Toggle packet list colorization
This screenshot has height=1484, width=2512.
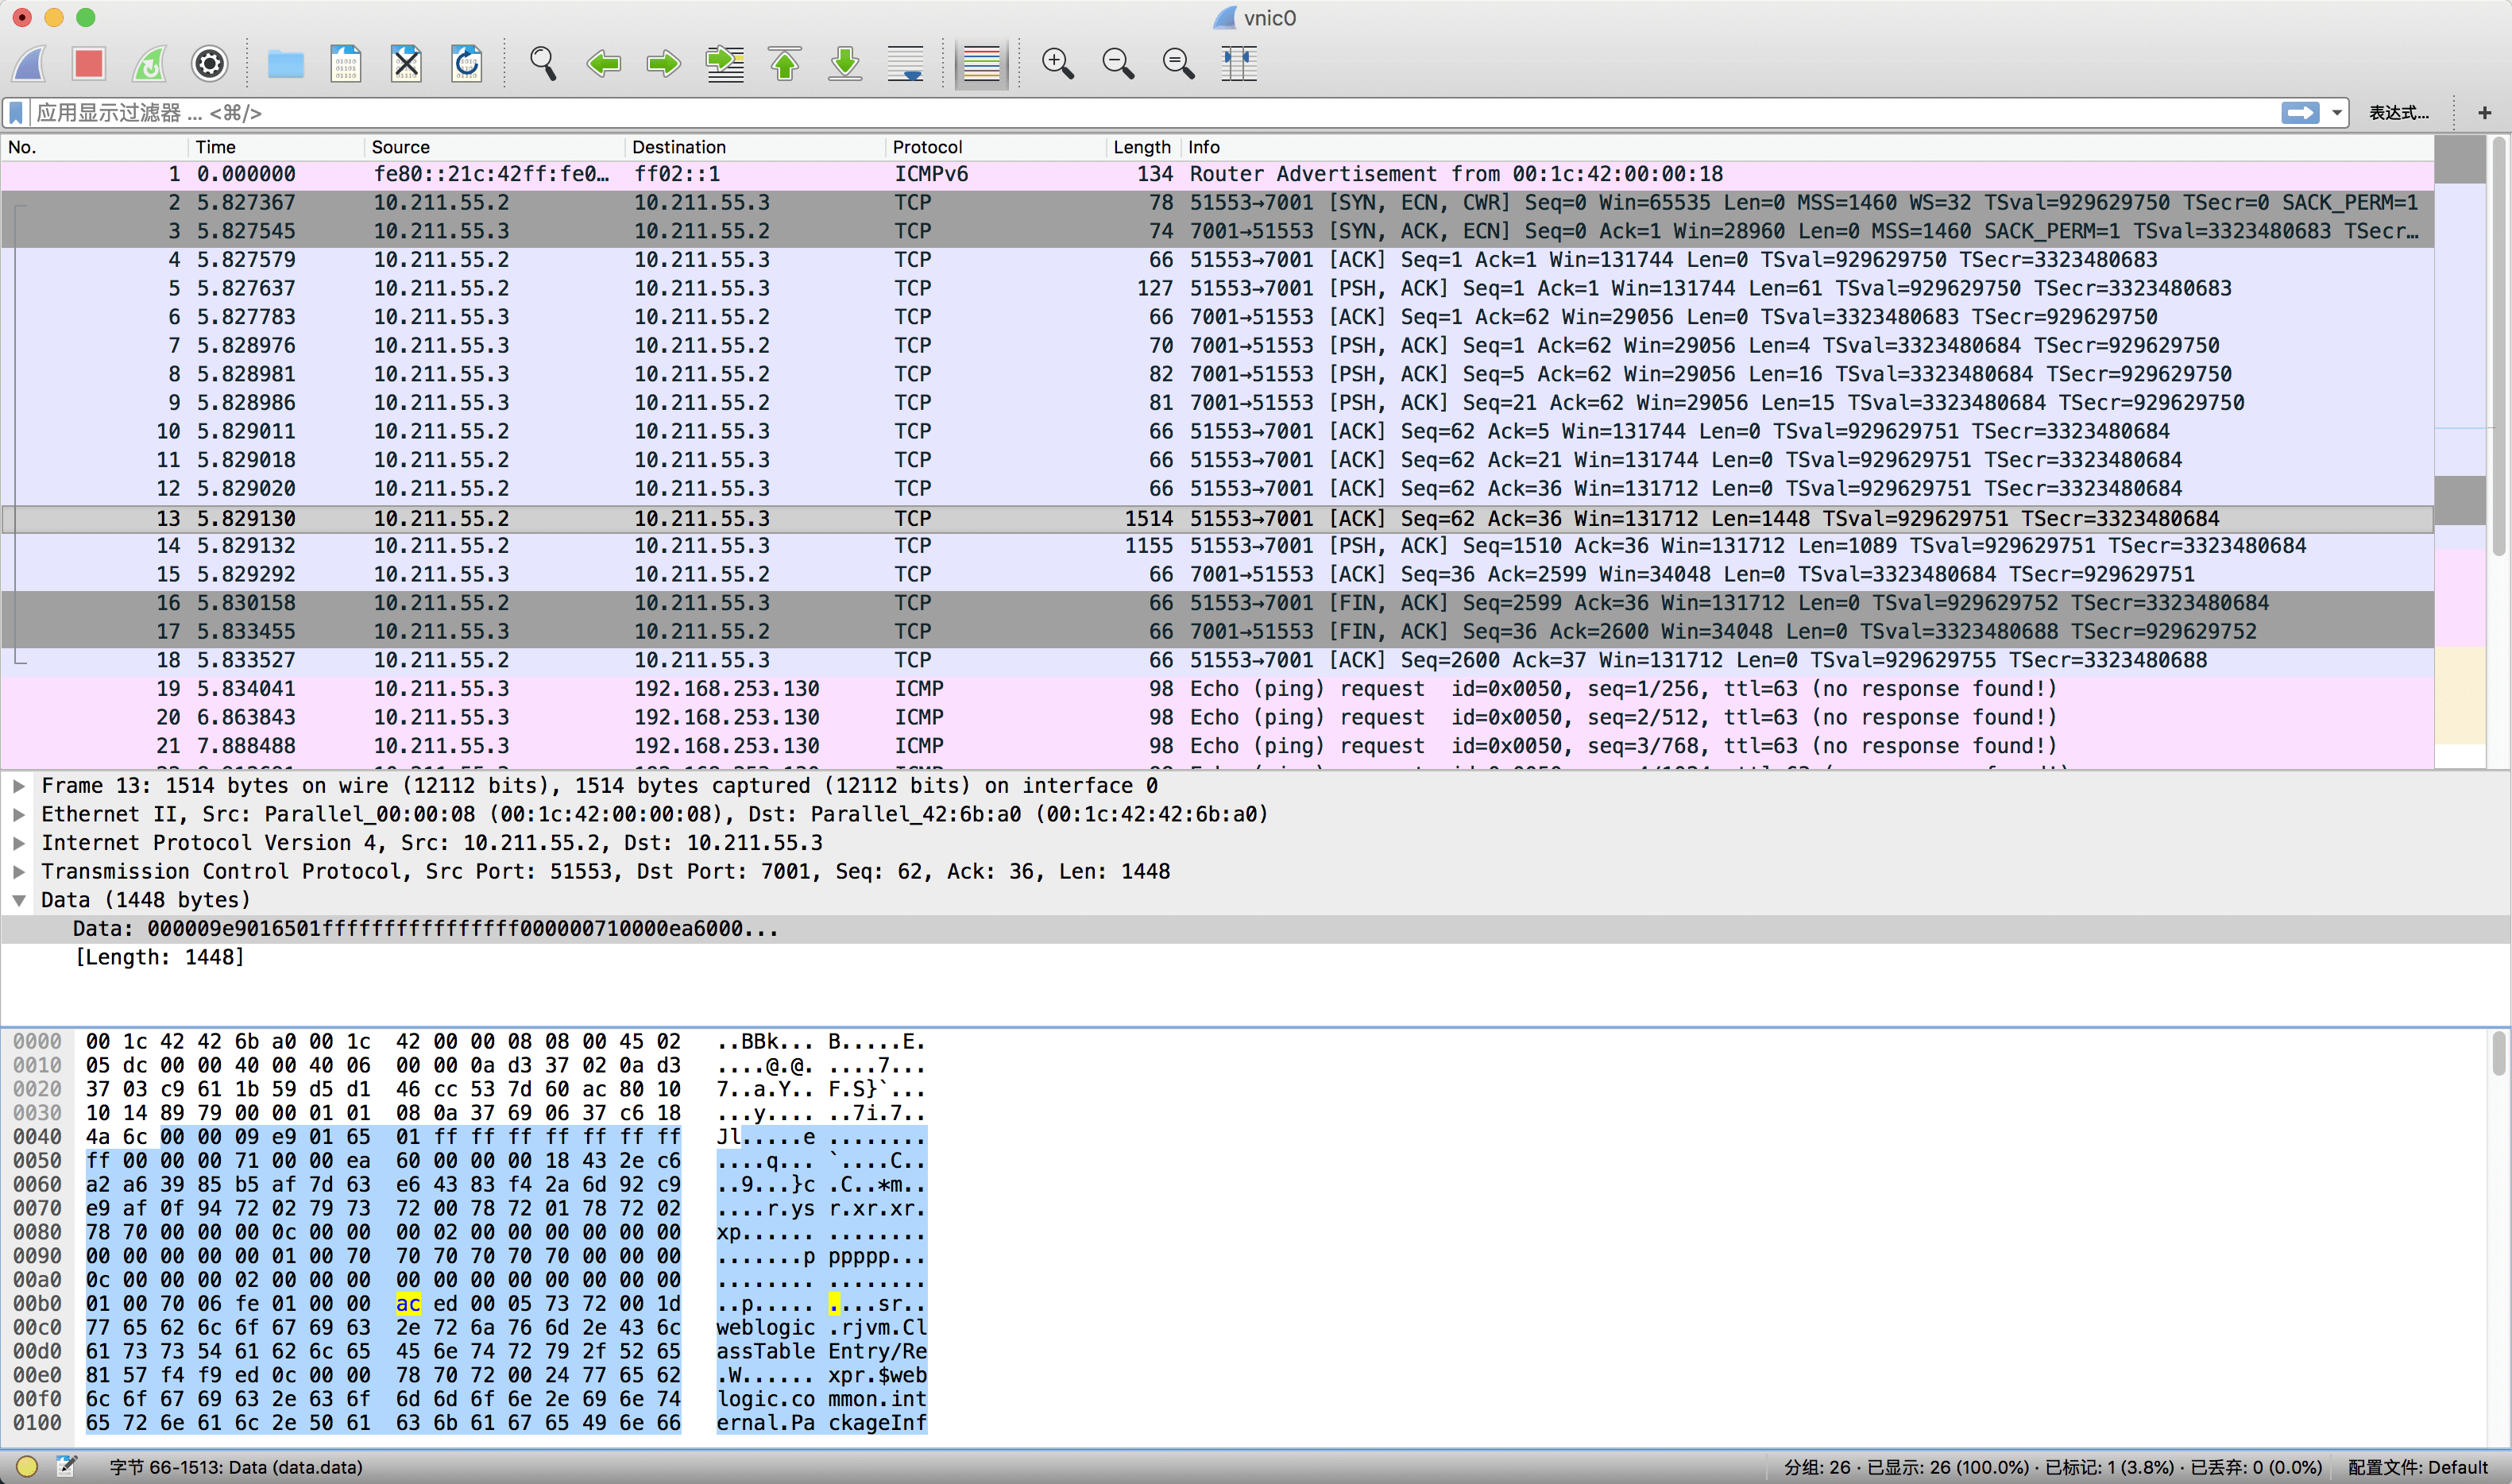pos(981,64)
